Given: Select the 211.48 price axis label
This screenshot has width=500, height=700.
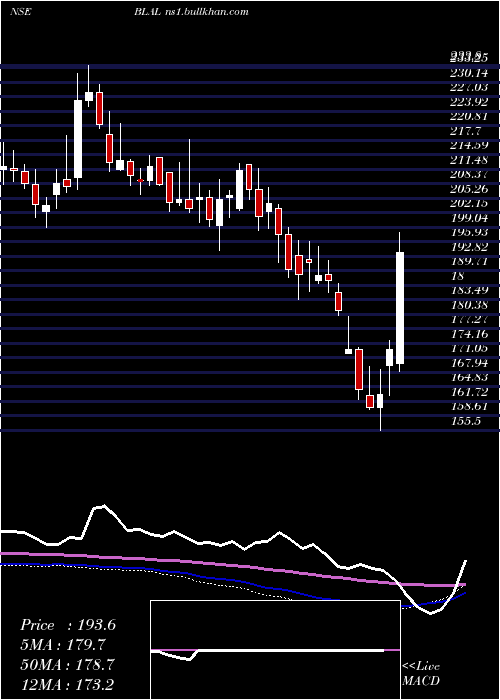Looking at the screenshot, I should [x=469, y=160].
